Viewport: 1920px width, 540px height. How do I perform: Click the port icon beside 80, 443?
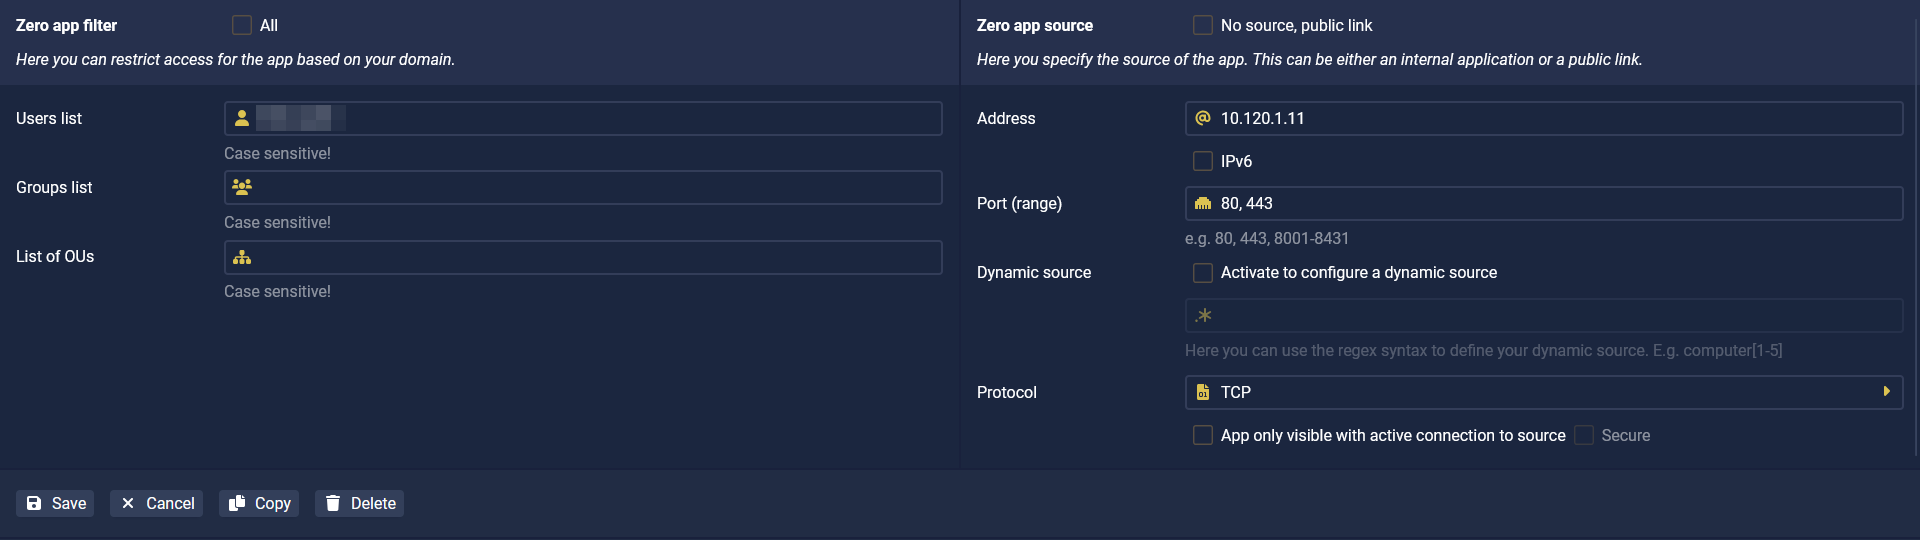tap(1203, 203)
